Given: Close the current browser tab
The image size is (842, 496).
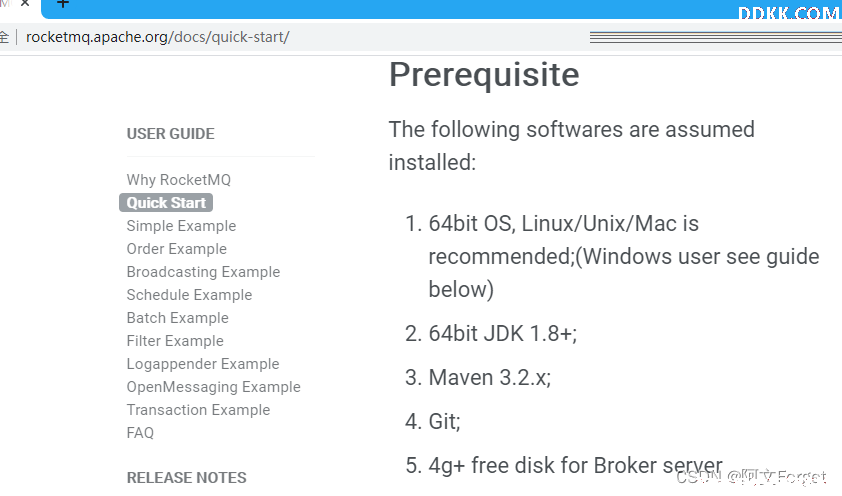Looking at the screenshot, I should (25, 3).
